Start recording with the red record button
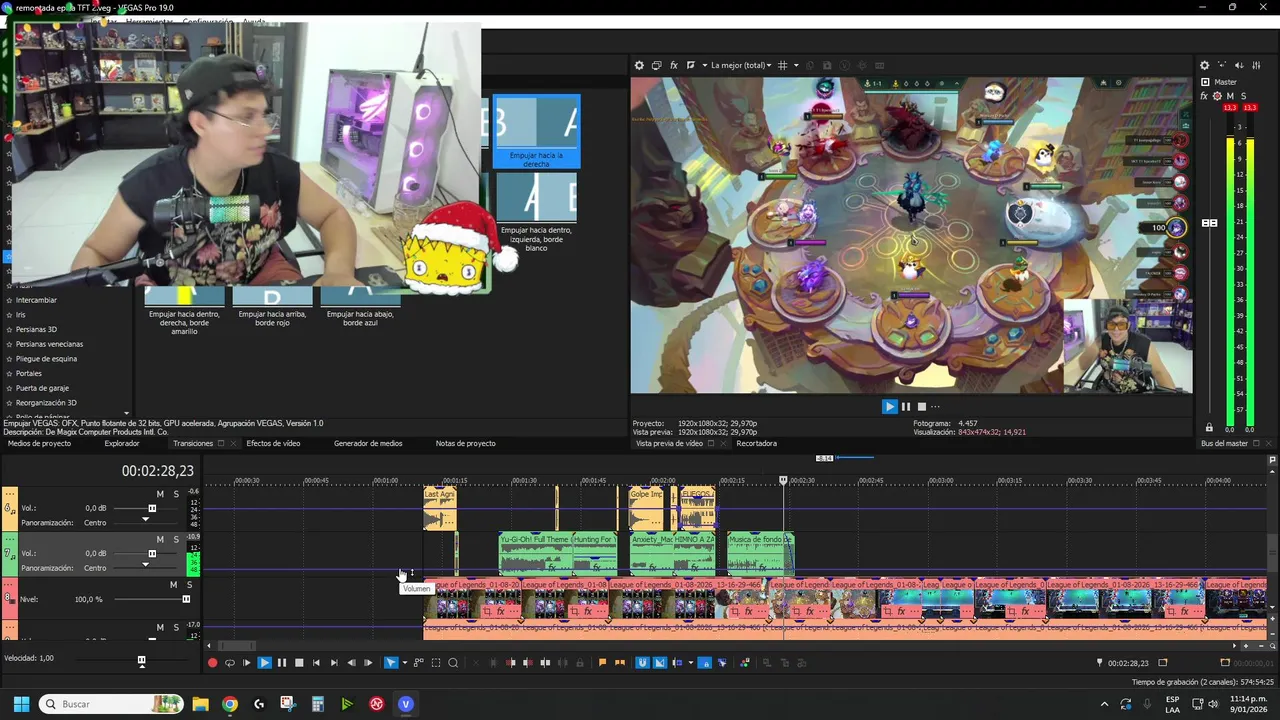Viewport: 1280px width, 720px height. point(212,662)
